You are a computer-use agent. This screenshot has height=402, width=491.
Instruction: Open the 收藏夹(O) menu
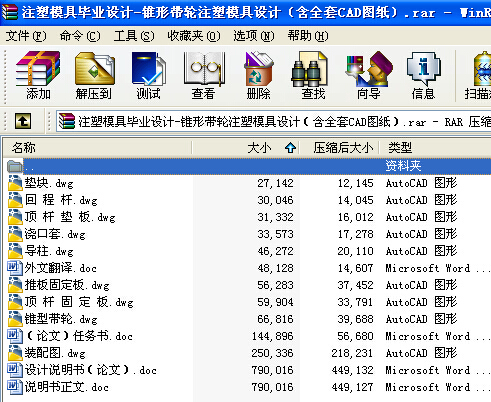pos(194,36)
